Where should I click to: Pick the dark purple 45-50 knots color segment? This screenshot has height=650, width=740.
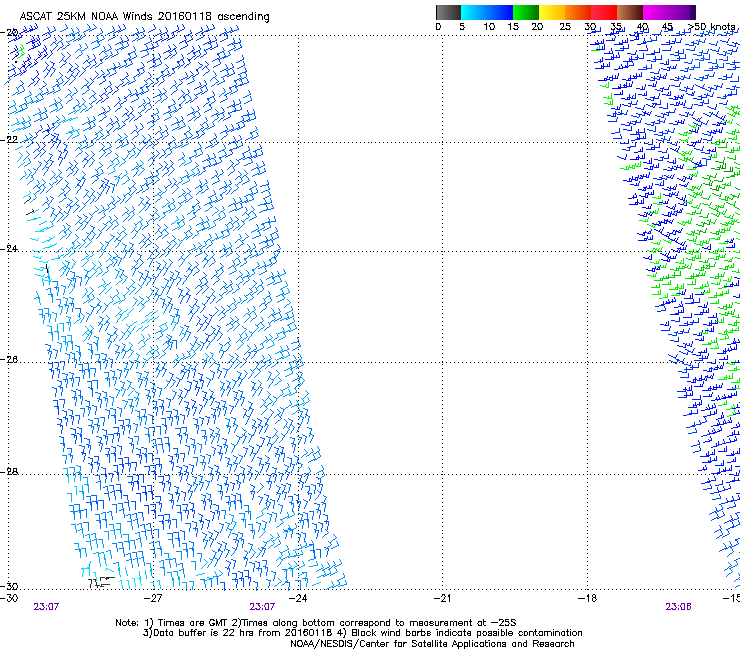(682, 12)
